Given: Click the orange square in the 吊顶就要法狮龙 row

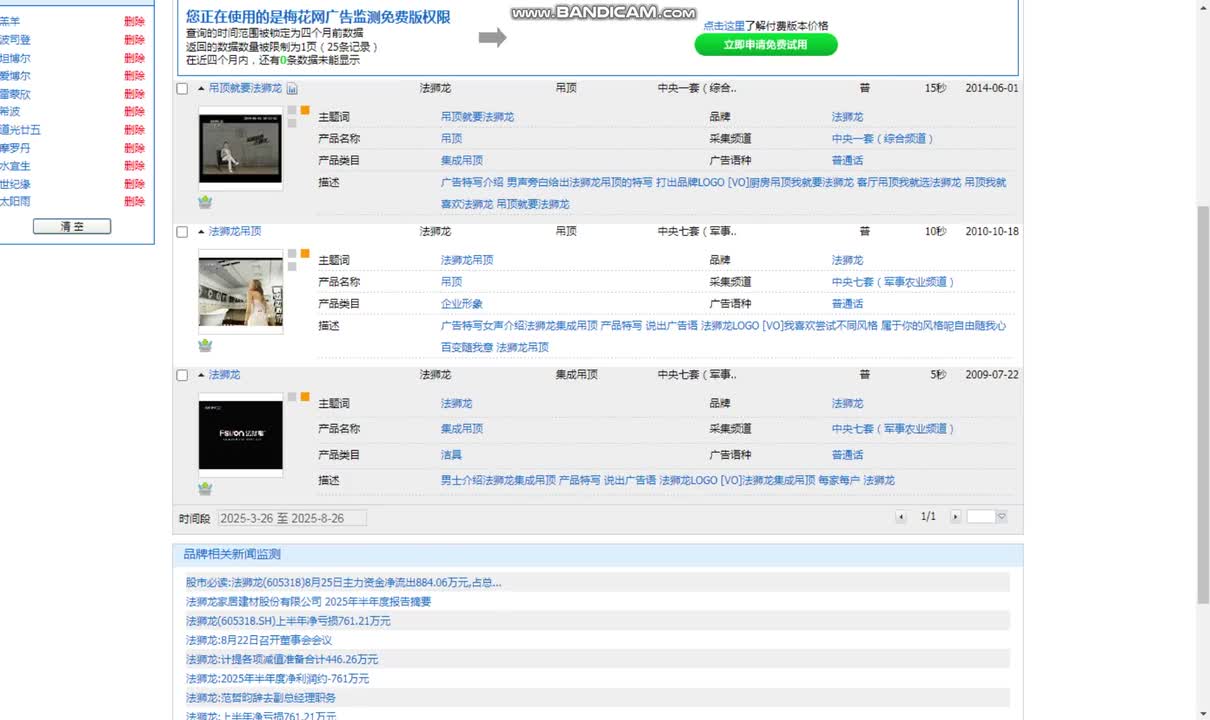Looking at the screenshot, I should pyautogui.click(x=305, y=110).
